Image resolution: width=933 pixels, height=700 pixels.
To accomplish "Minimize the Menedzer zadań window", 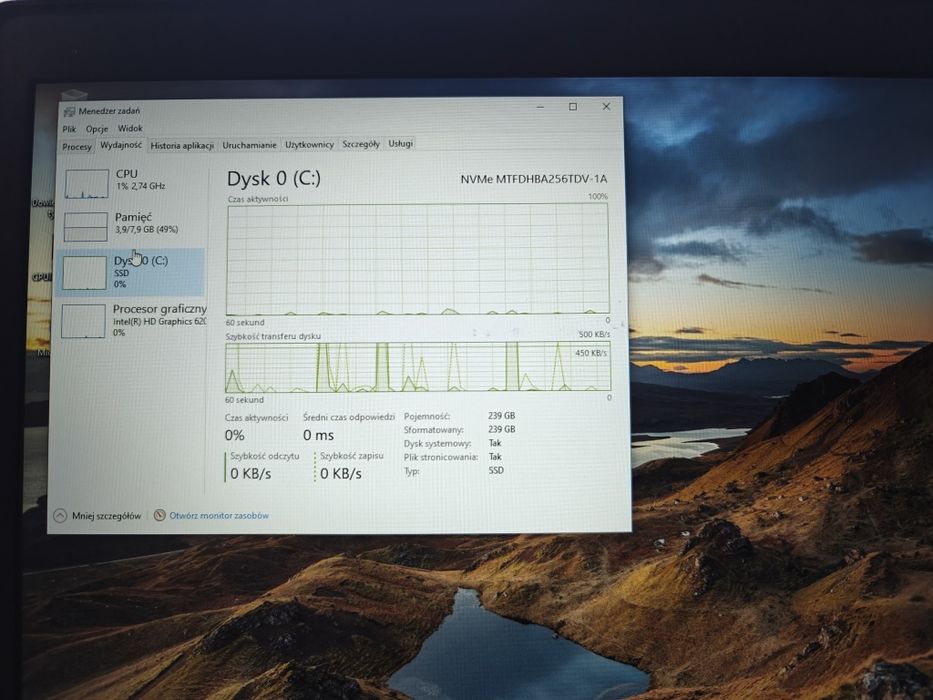I will coord(540,107).
